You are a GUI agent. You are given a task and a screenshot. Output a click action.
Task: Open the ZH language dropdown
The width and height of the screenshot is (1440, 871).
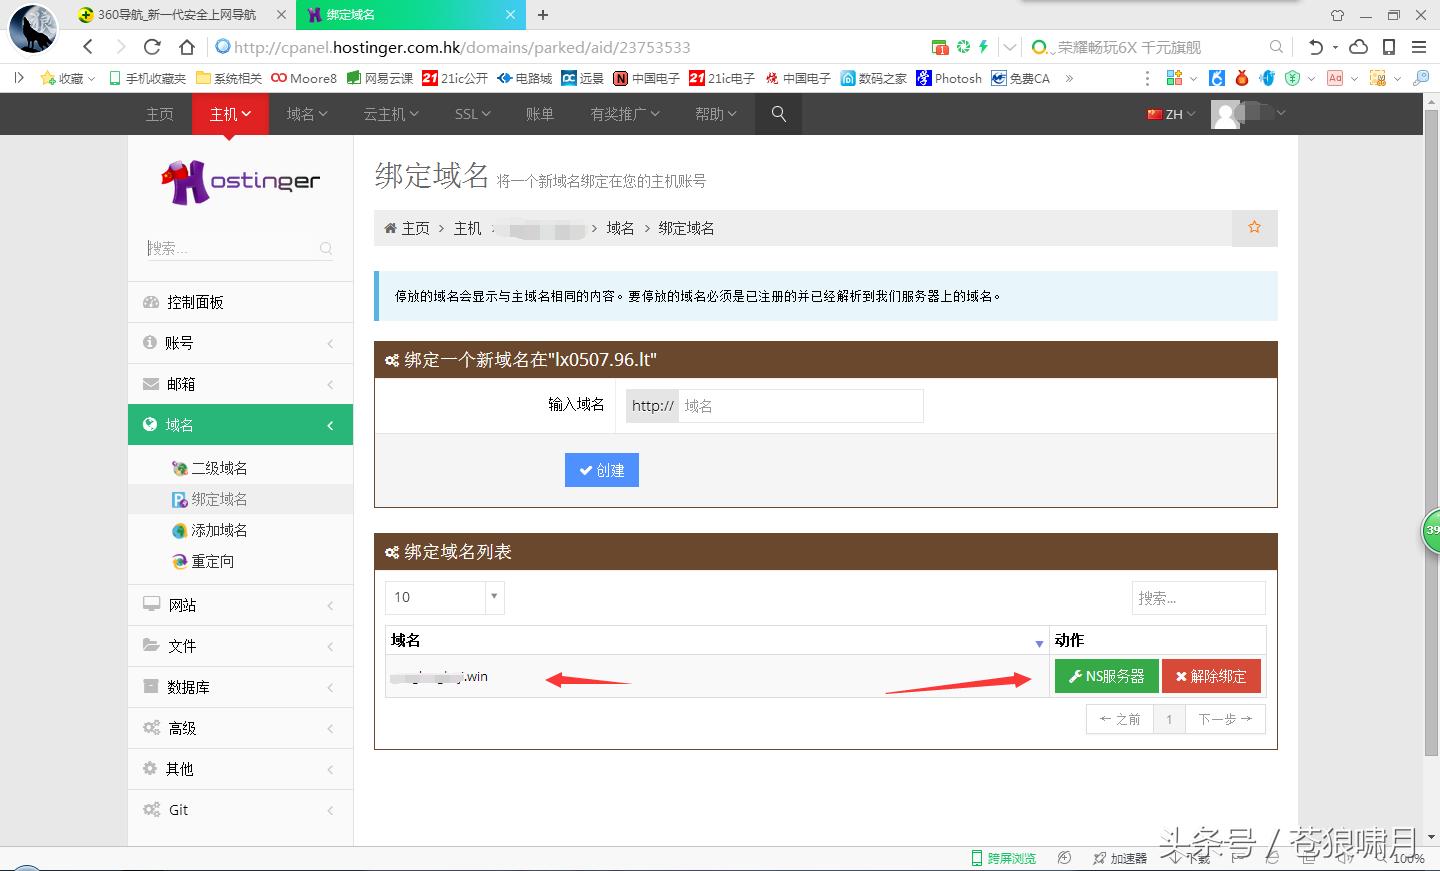click(1170, 113)
